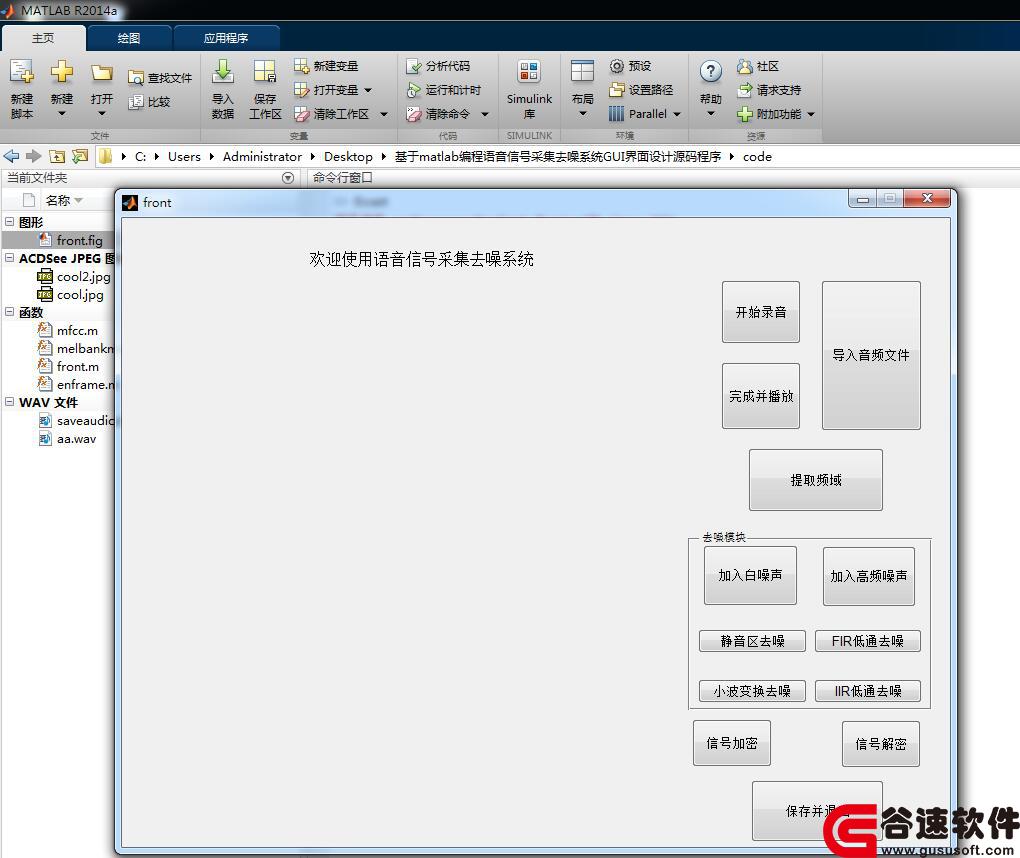Click Desktop in the folder path

(x=348, y=157)
